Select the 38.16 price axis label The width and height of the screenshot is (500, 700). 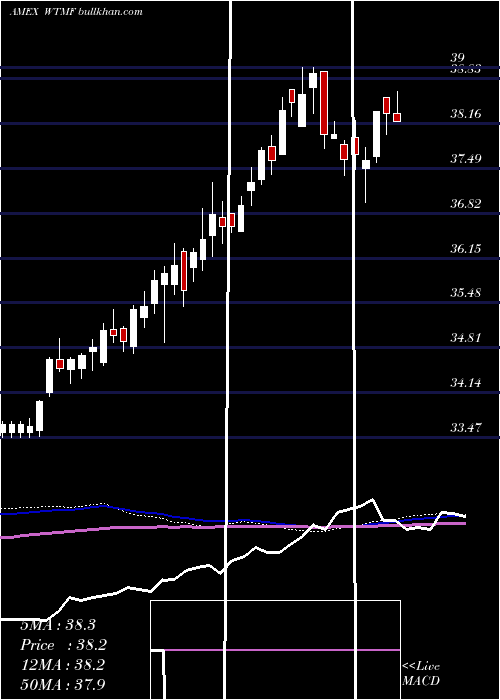466,114
